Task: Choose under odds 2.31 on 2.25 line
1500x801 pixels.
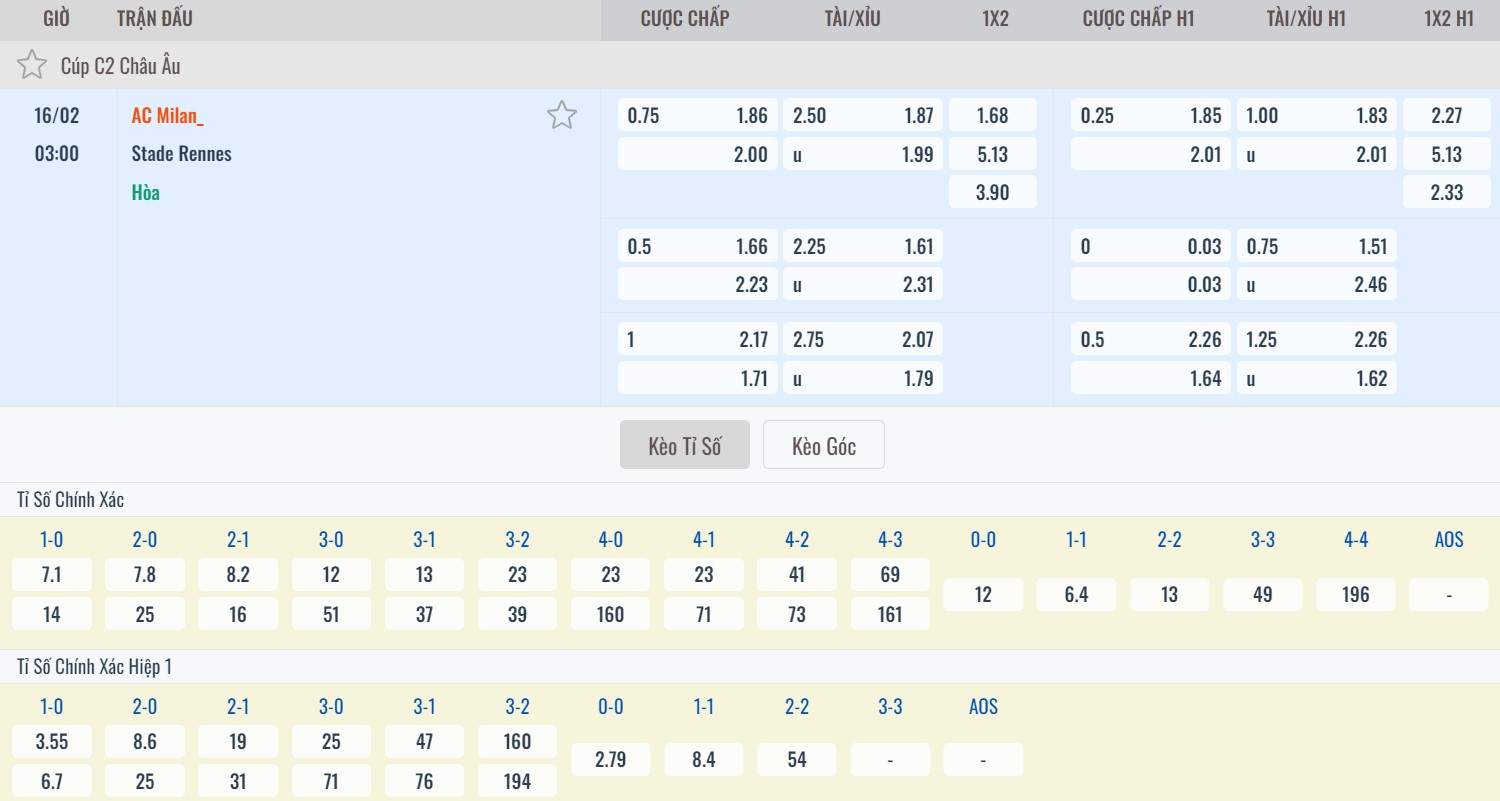Action: point(862,285)
